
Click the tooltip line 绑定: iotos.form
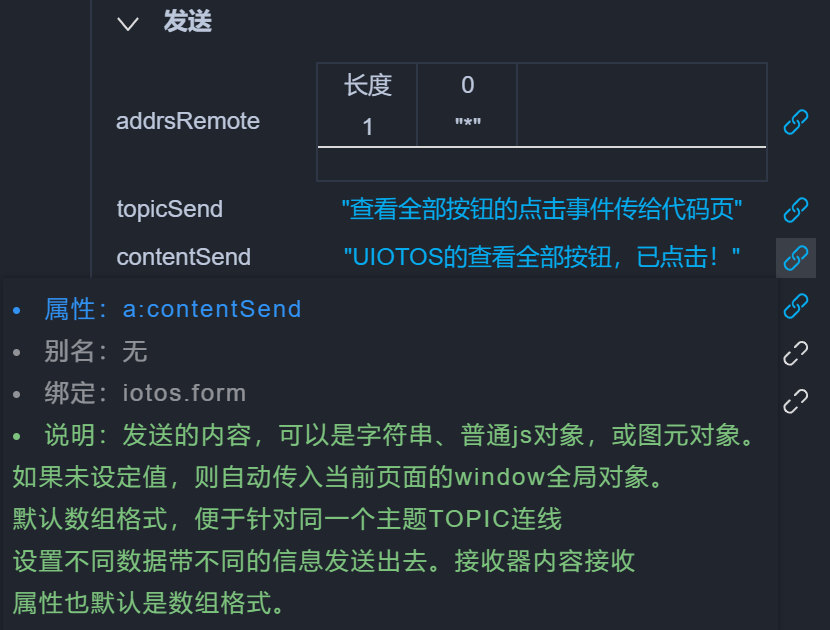[x=145, y=393]
